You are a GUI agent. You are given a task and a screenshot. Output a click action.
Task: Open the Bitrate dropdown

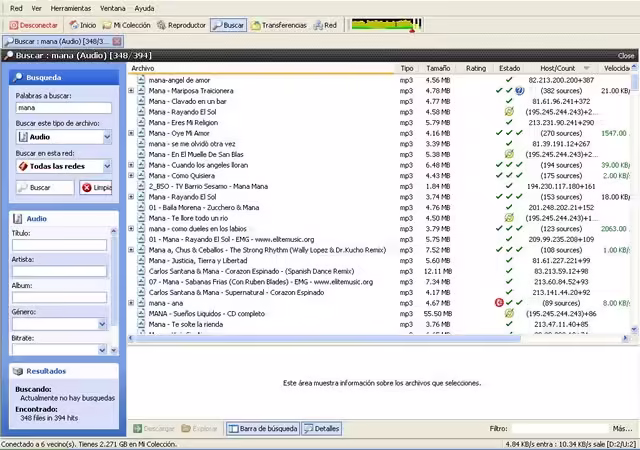click(60, 350)
